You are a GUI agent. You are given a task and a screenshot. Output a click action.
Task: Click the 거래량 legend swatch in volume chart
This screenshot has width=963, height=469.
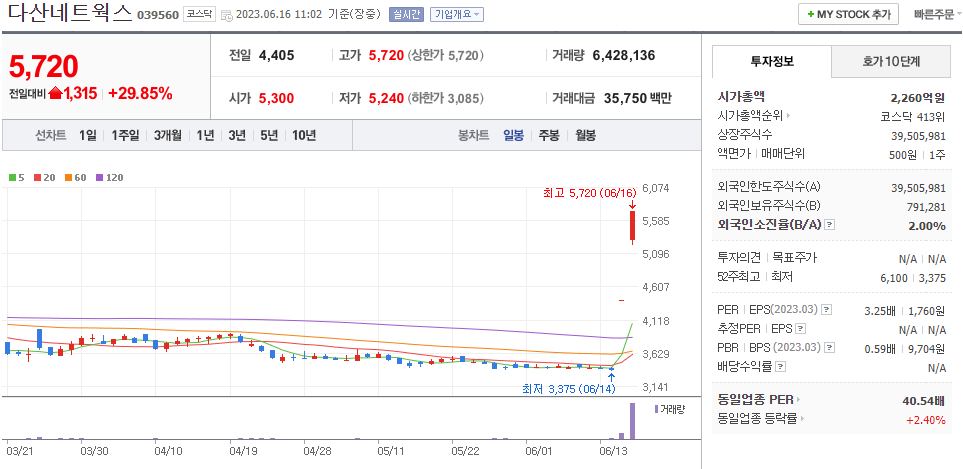(656, 409)
